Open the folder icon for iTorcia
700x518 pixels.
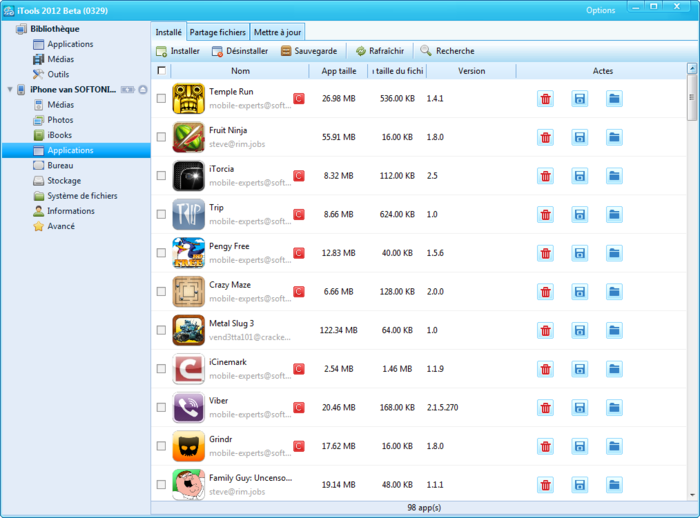[x=613, y=176]
